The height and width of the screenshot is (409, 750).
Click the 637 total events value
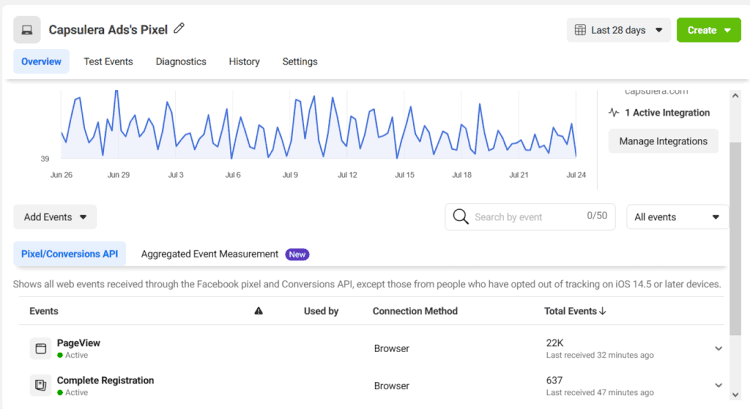pos(554,380)
